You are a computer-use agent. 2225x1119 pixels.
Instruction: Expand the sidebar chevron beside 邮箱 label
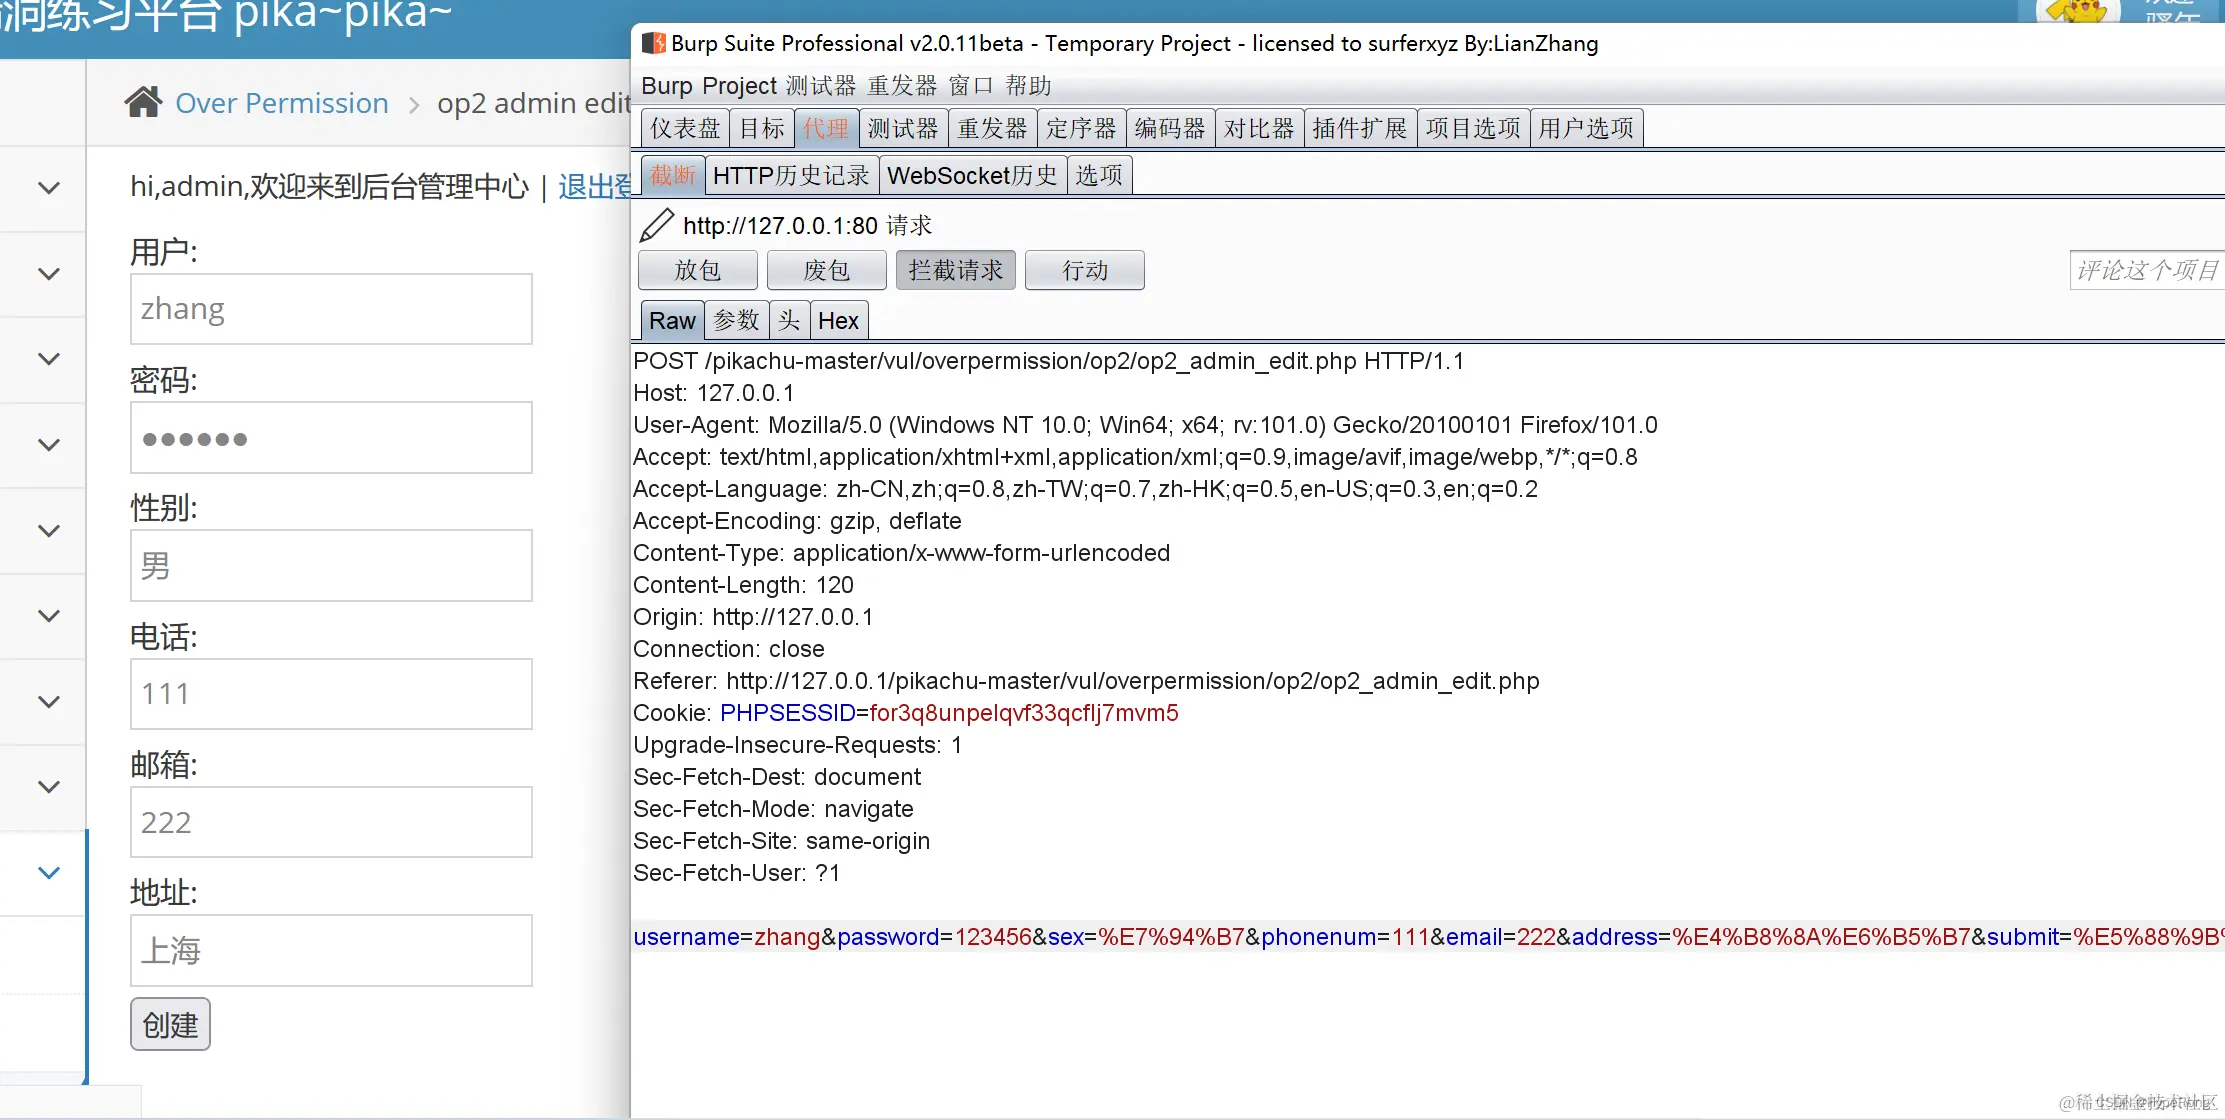48,787
